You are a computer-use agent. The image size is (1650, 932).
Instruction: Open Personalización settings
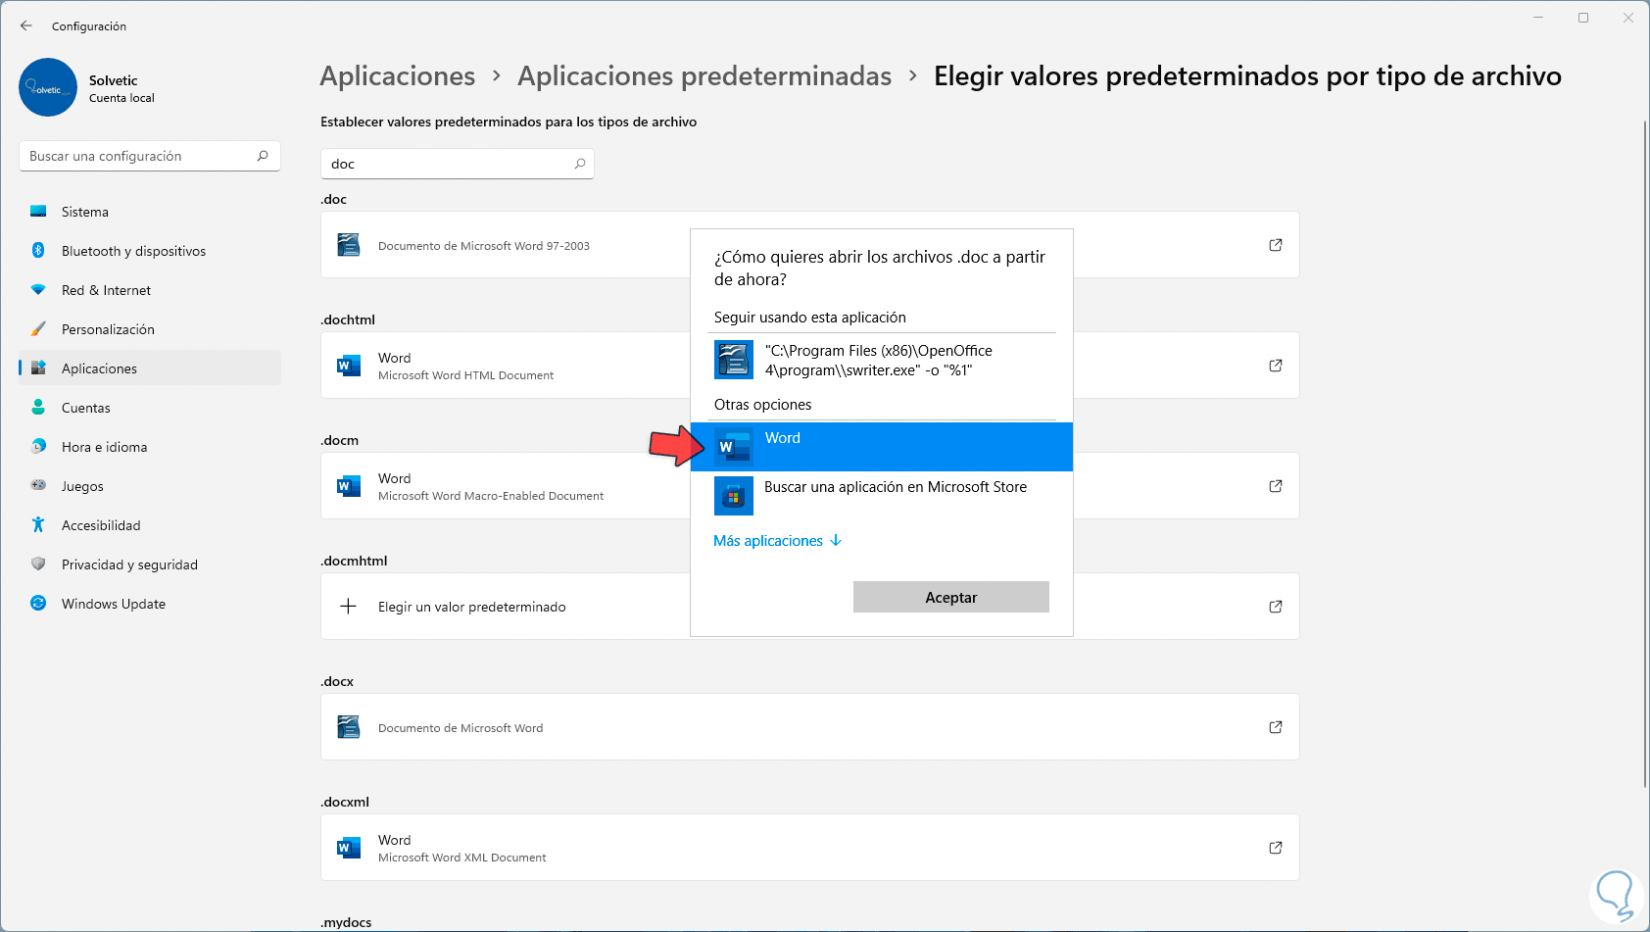pyautogui.click(x=150, y=329)
